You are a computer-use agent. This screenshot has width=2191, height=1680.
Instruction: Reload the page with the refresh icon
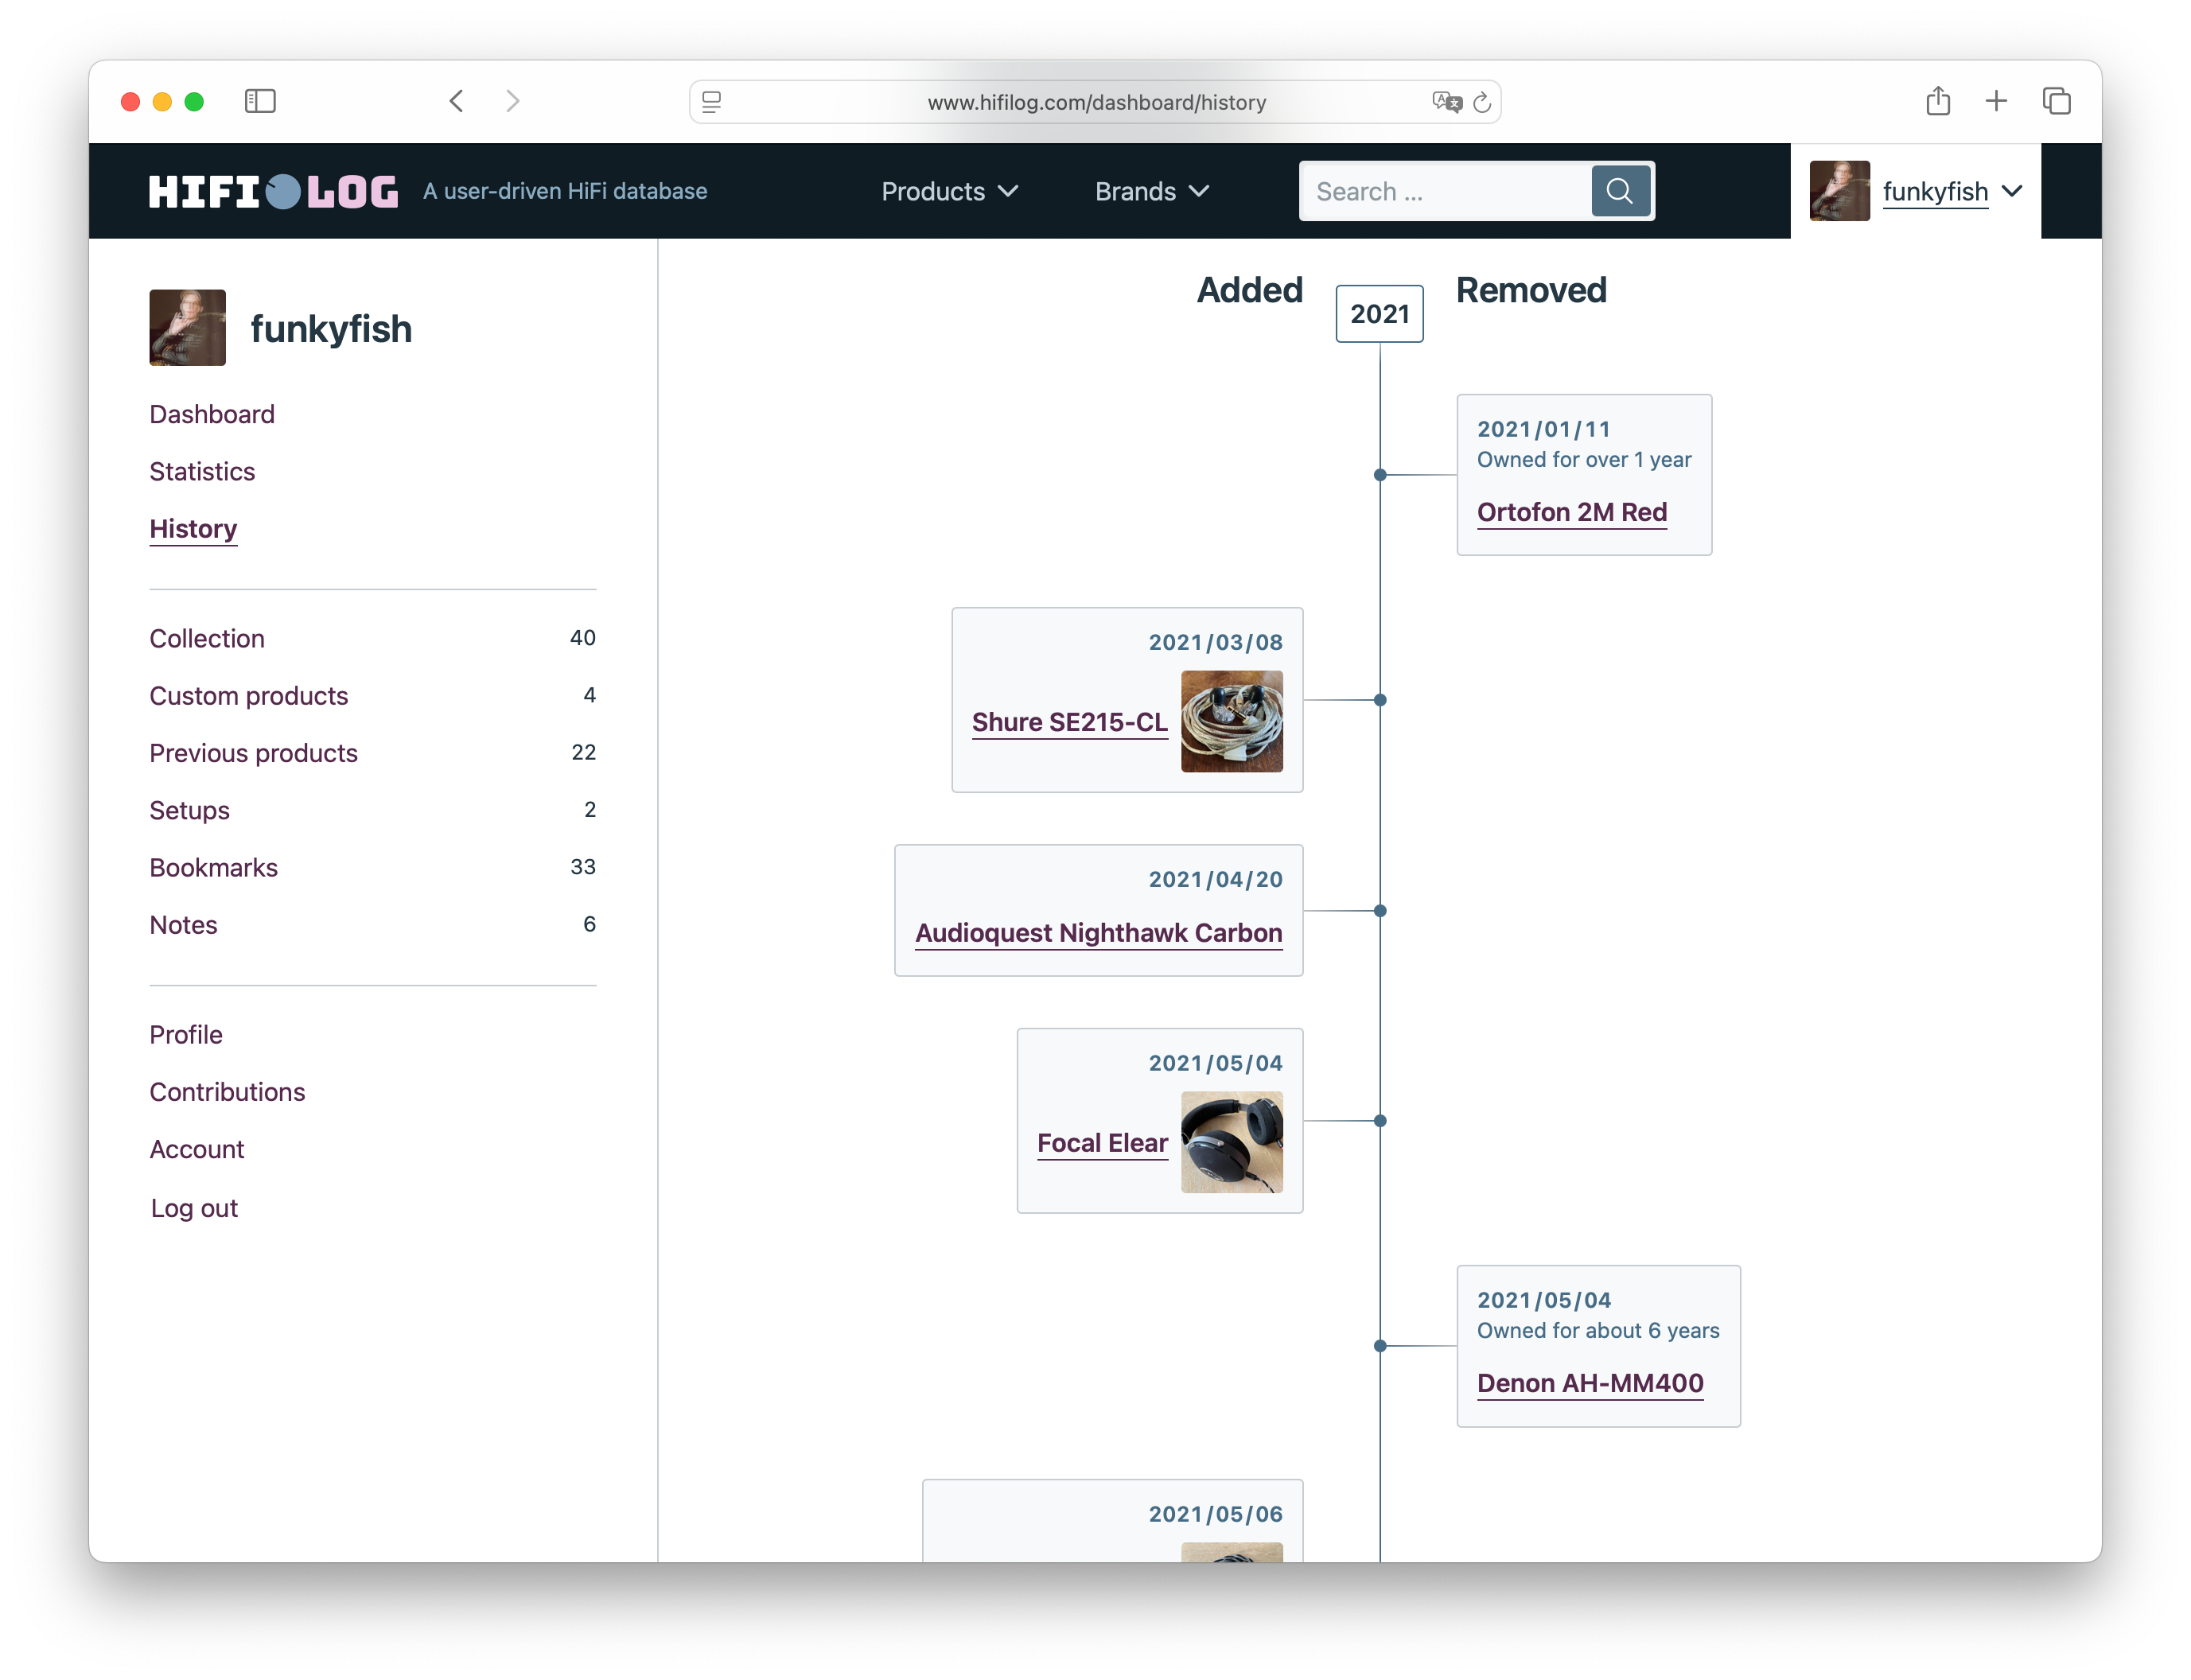pyautogui.click(x=1483, y=102)
